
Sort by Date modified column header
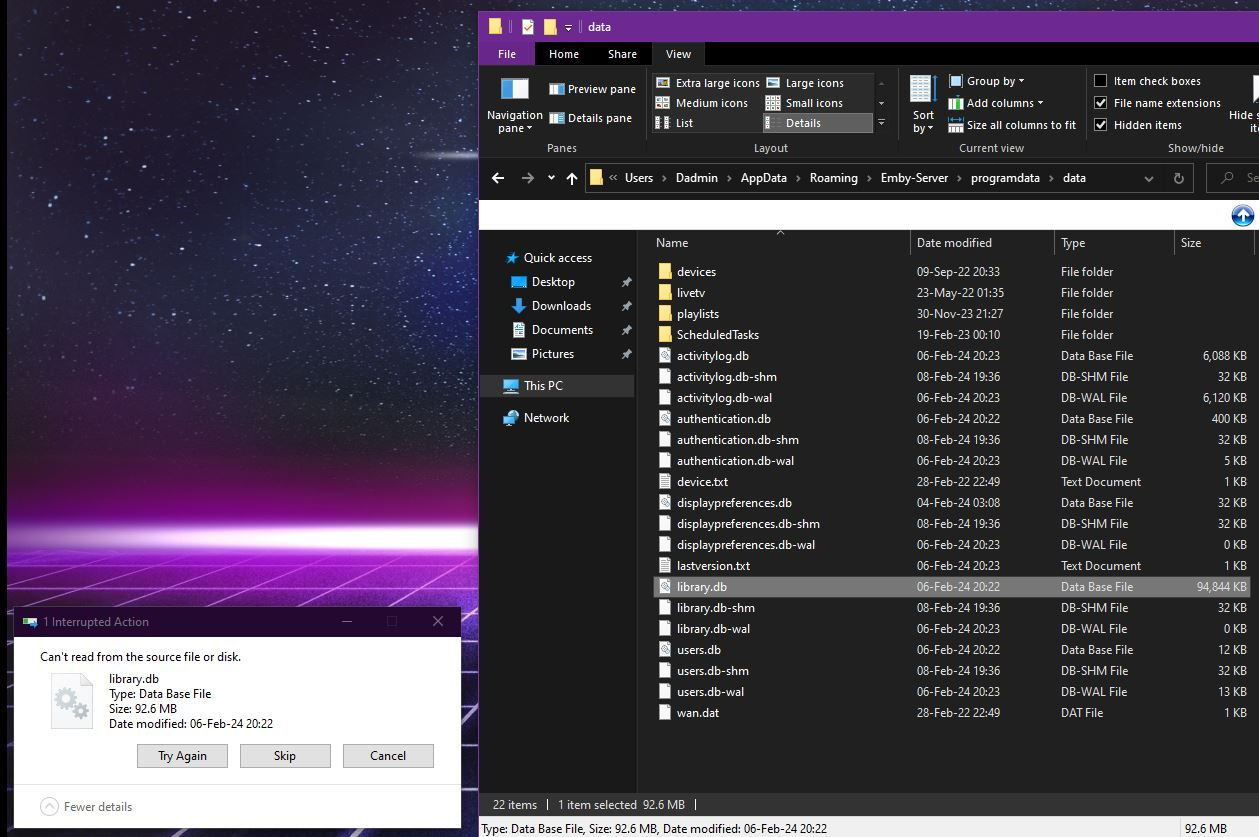[954, 243]
